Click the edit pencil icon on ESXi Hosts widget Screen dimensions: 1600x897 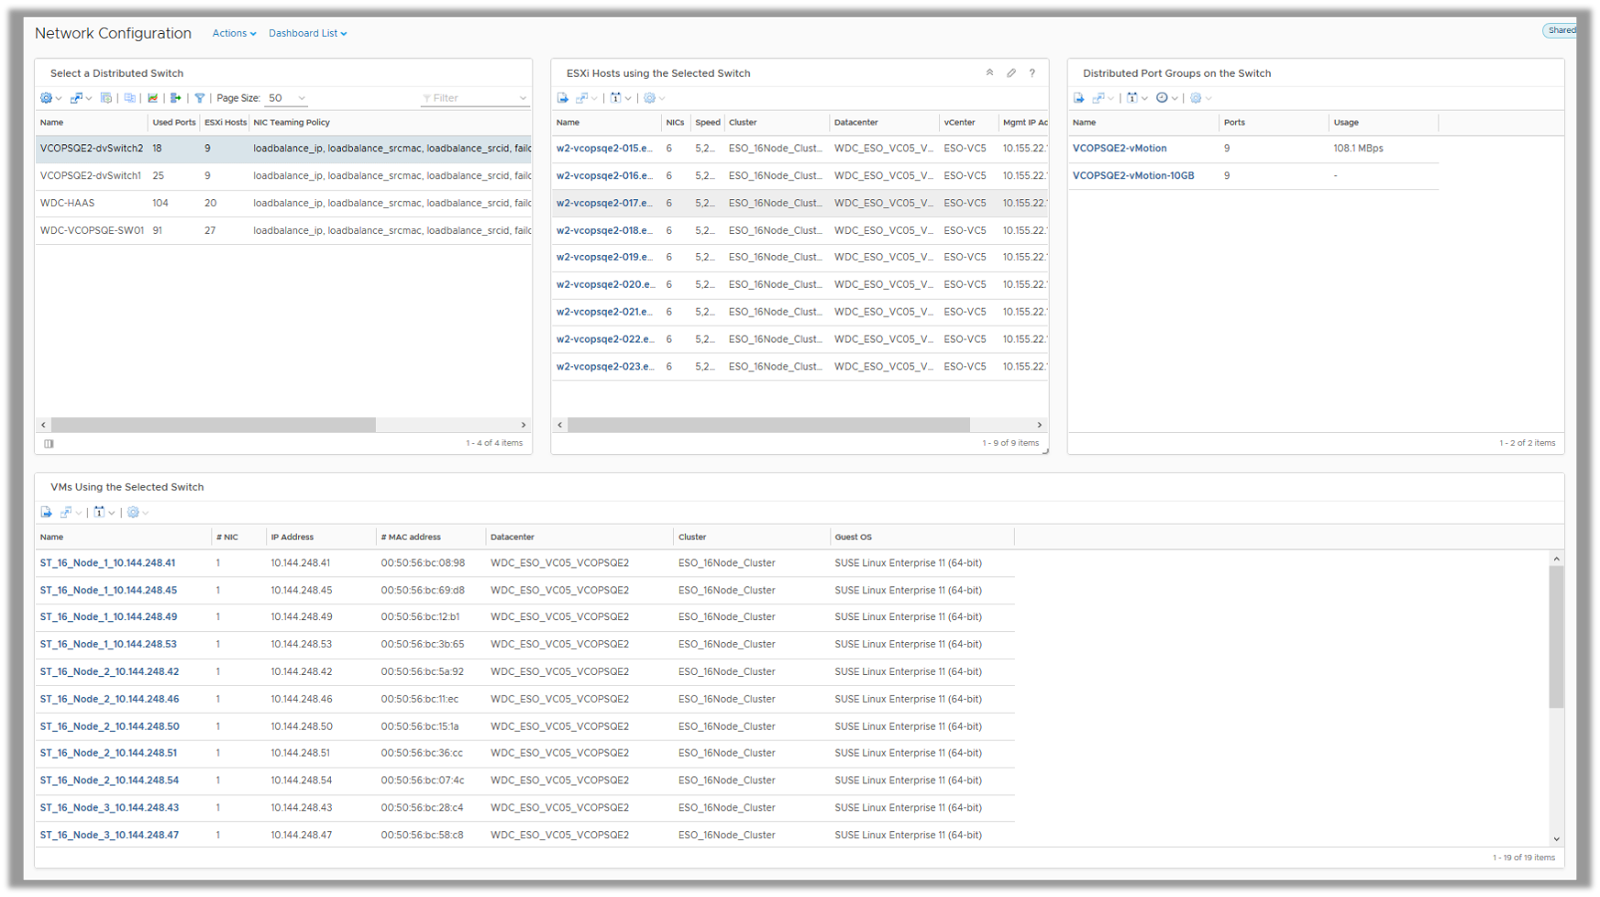coord(1011,73)
